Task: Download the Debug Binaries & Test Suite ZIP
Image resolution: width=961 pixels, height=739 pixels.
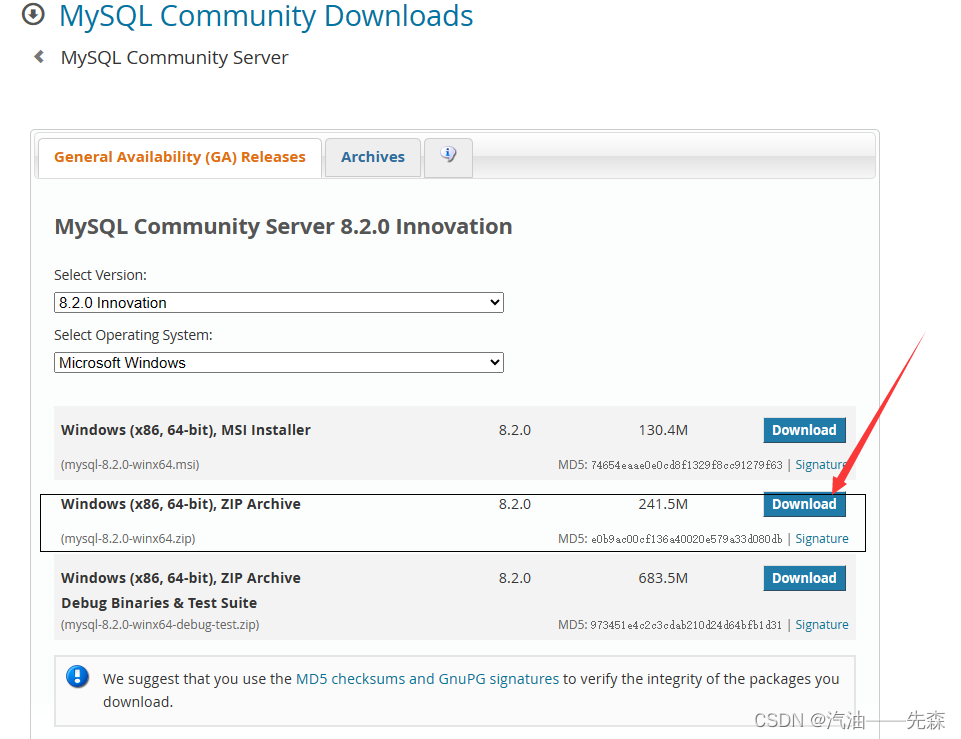Action: tap(804, 578)
